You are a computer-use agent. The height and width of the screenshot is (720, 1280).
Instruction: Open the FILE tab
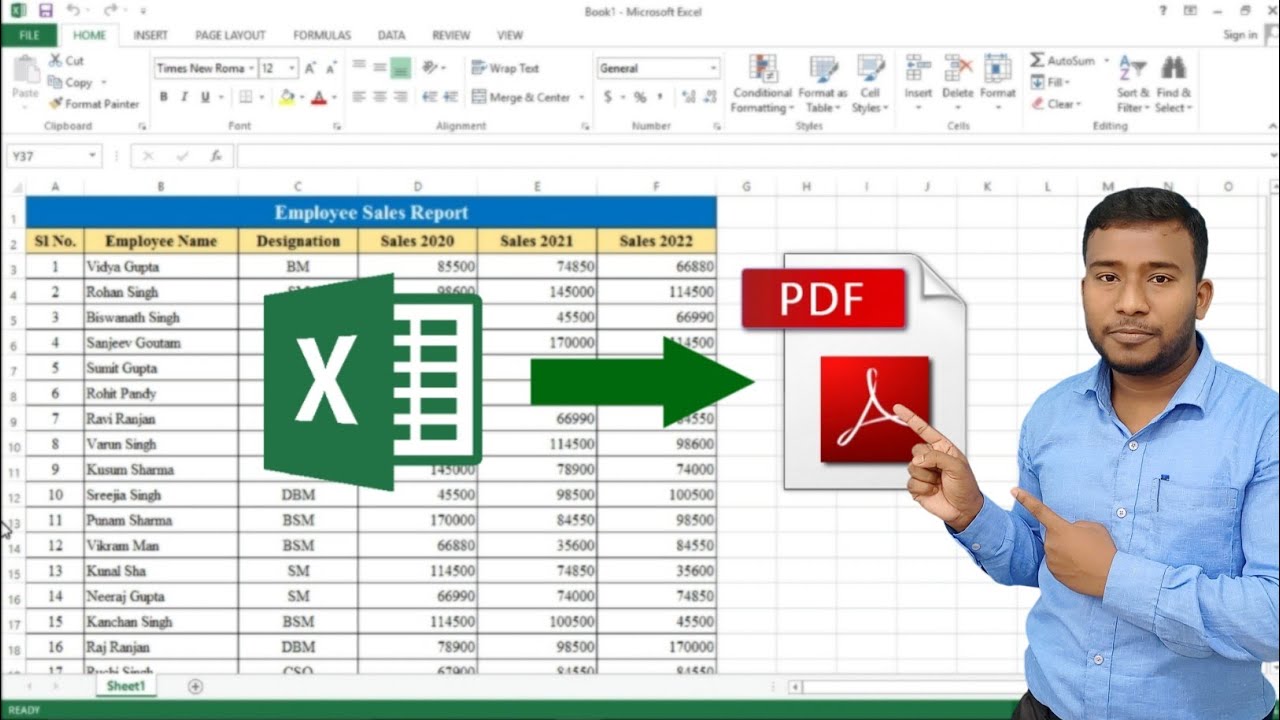click(x=29, y=35)
